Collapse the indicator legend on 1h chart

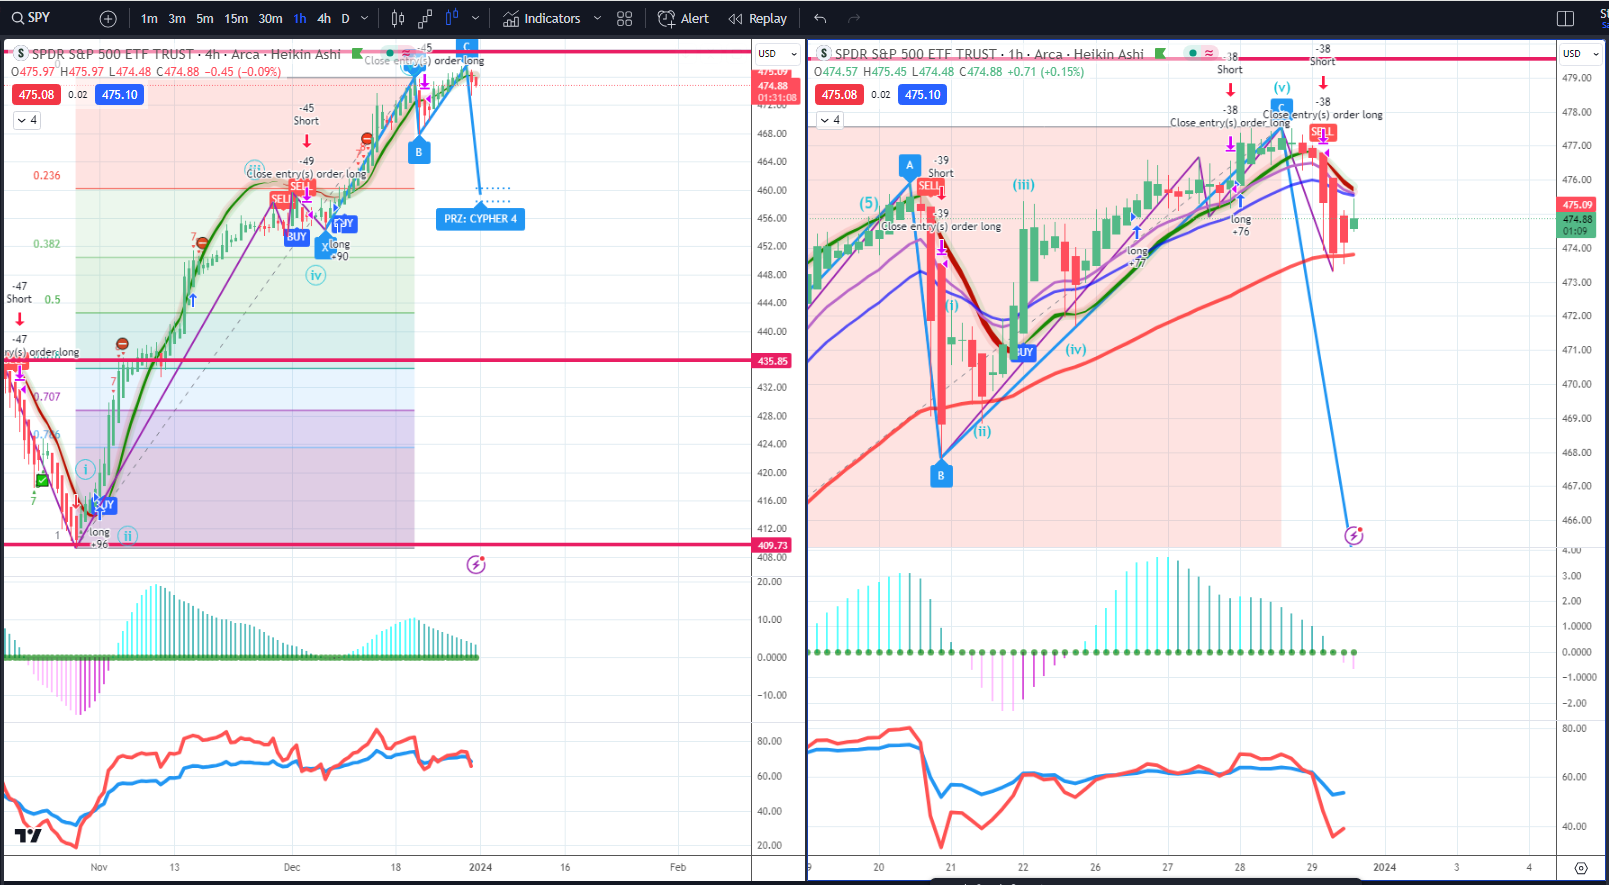(x=830, y=120)
